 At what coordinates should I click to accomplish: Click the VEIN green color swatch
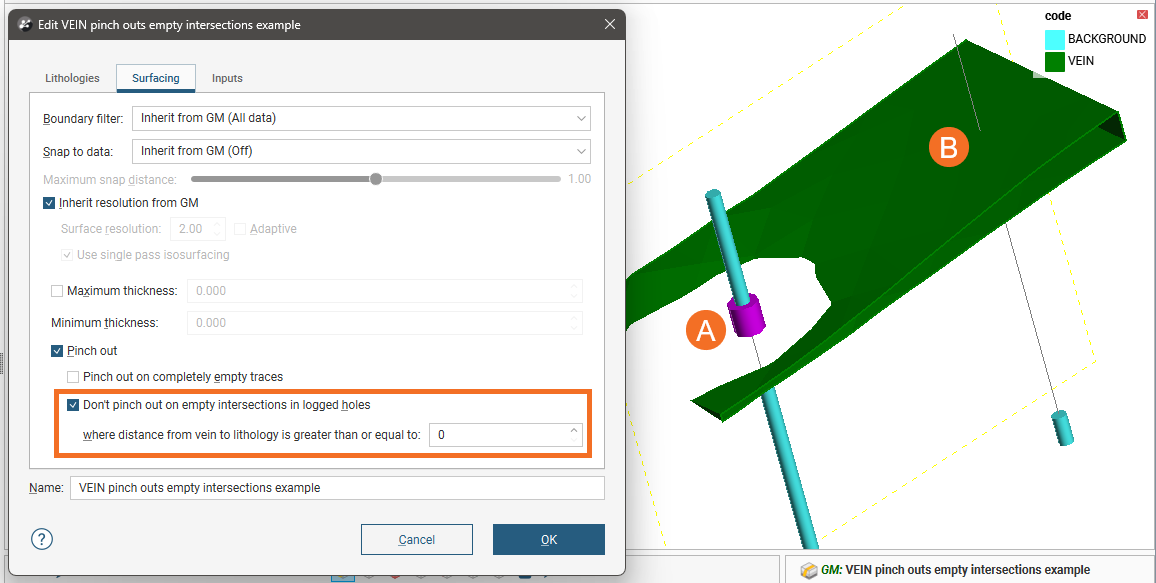point(1055,61)
